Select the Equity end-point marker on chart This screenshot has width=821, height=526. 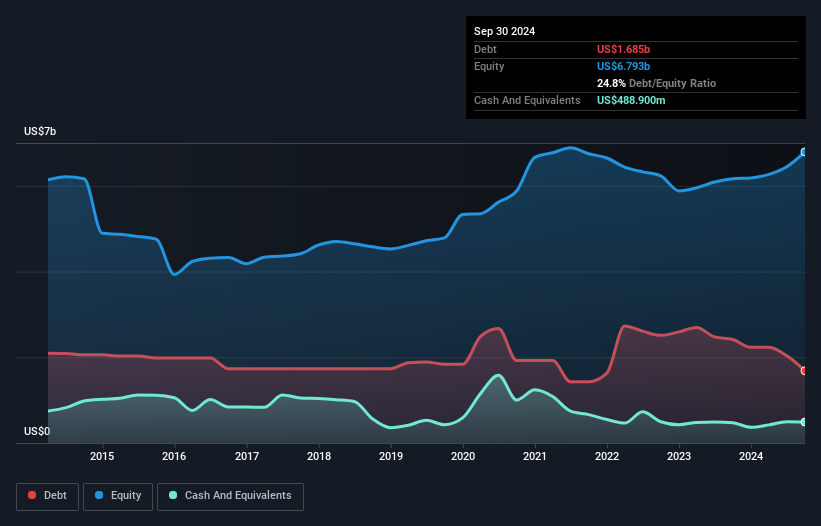tap(804, 152)
